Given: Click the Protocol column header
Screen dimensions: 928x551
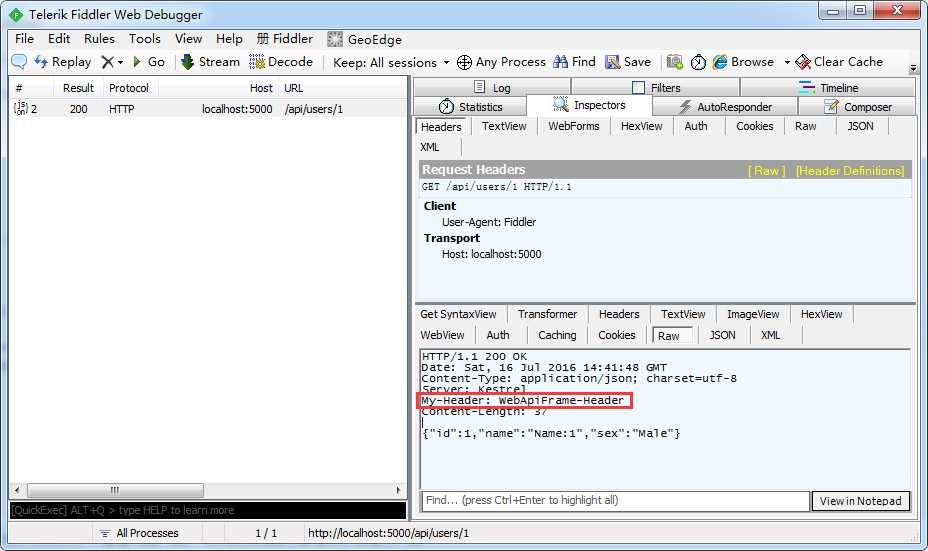Looking at the screenshot, I should click(x=128, y=88).
